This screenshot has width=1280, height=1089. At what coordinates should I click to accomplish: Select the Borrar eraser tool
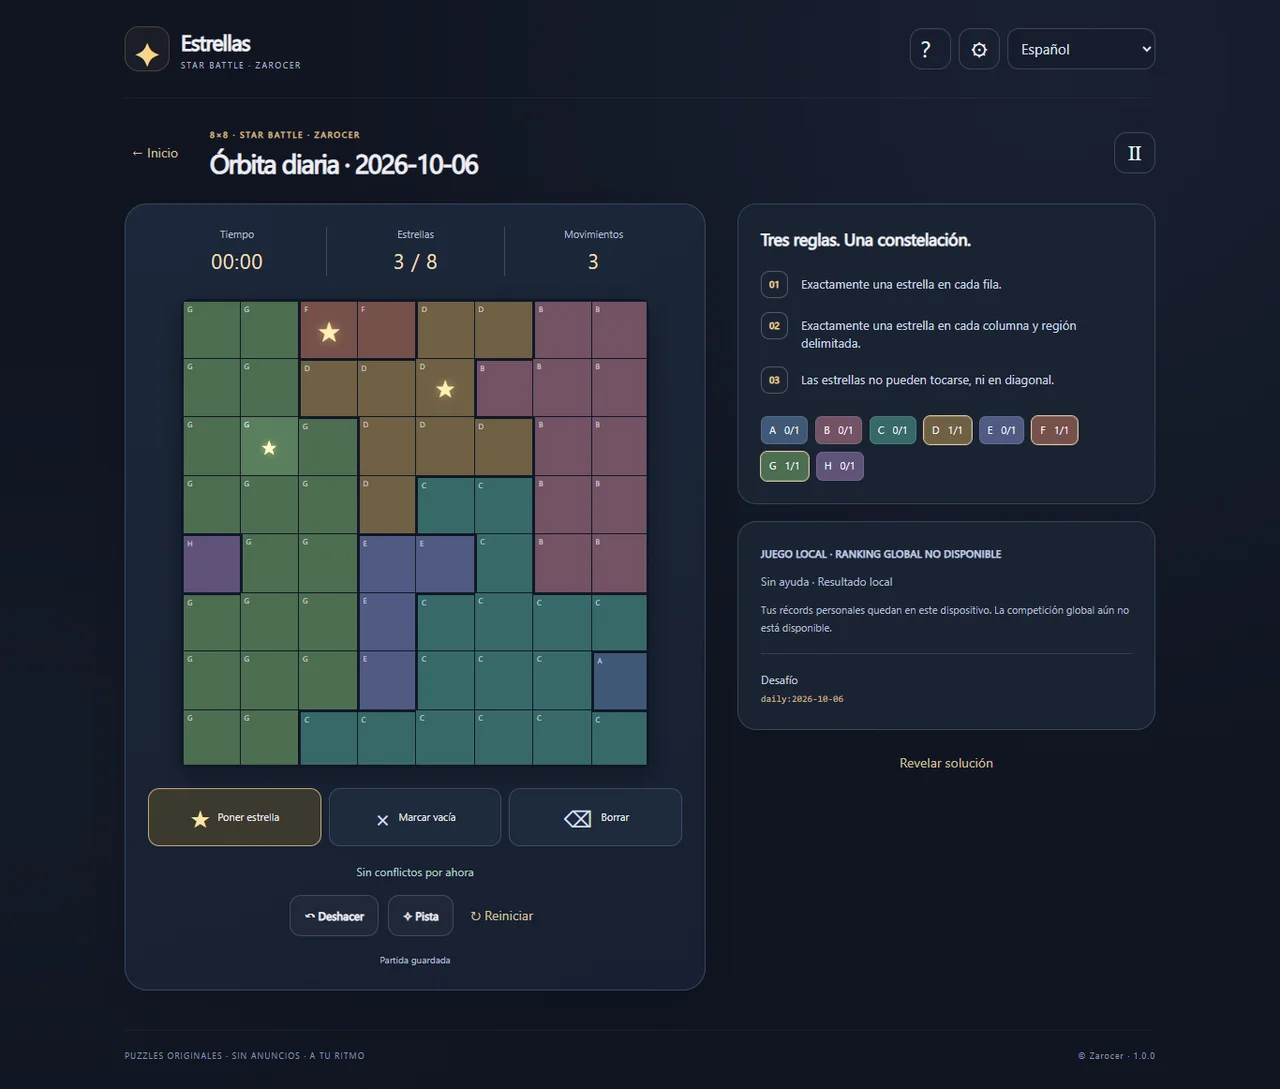[x=595, y=817]
